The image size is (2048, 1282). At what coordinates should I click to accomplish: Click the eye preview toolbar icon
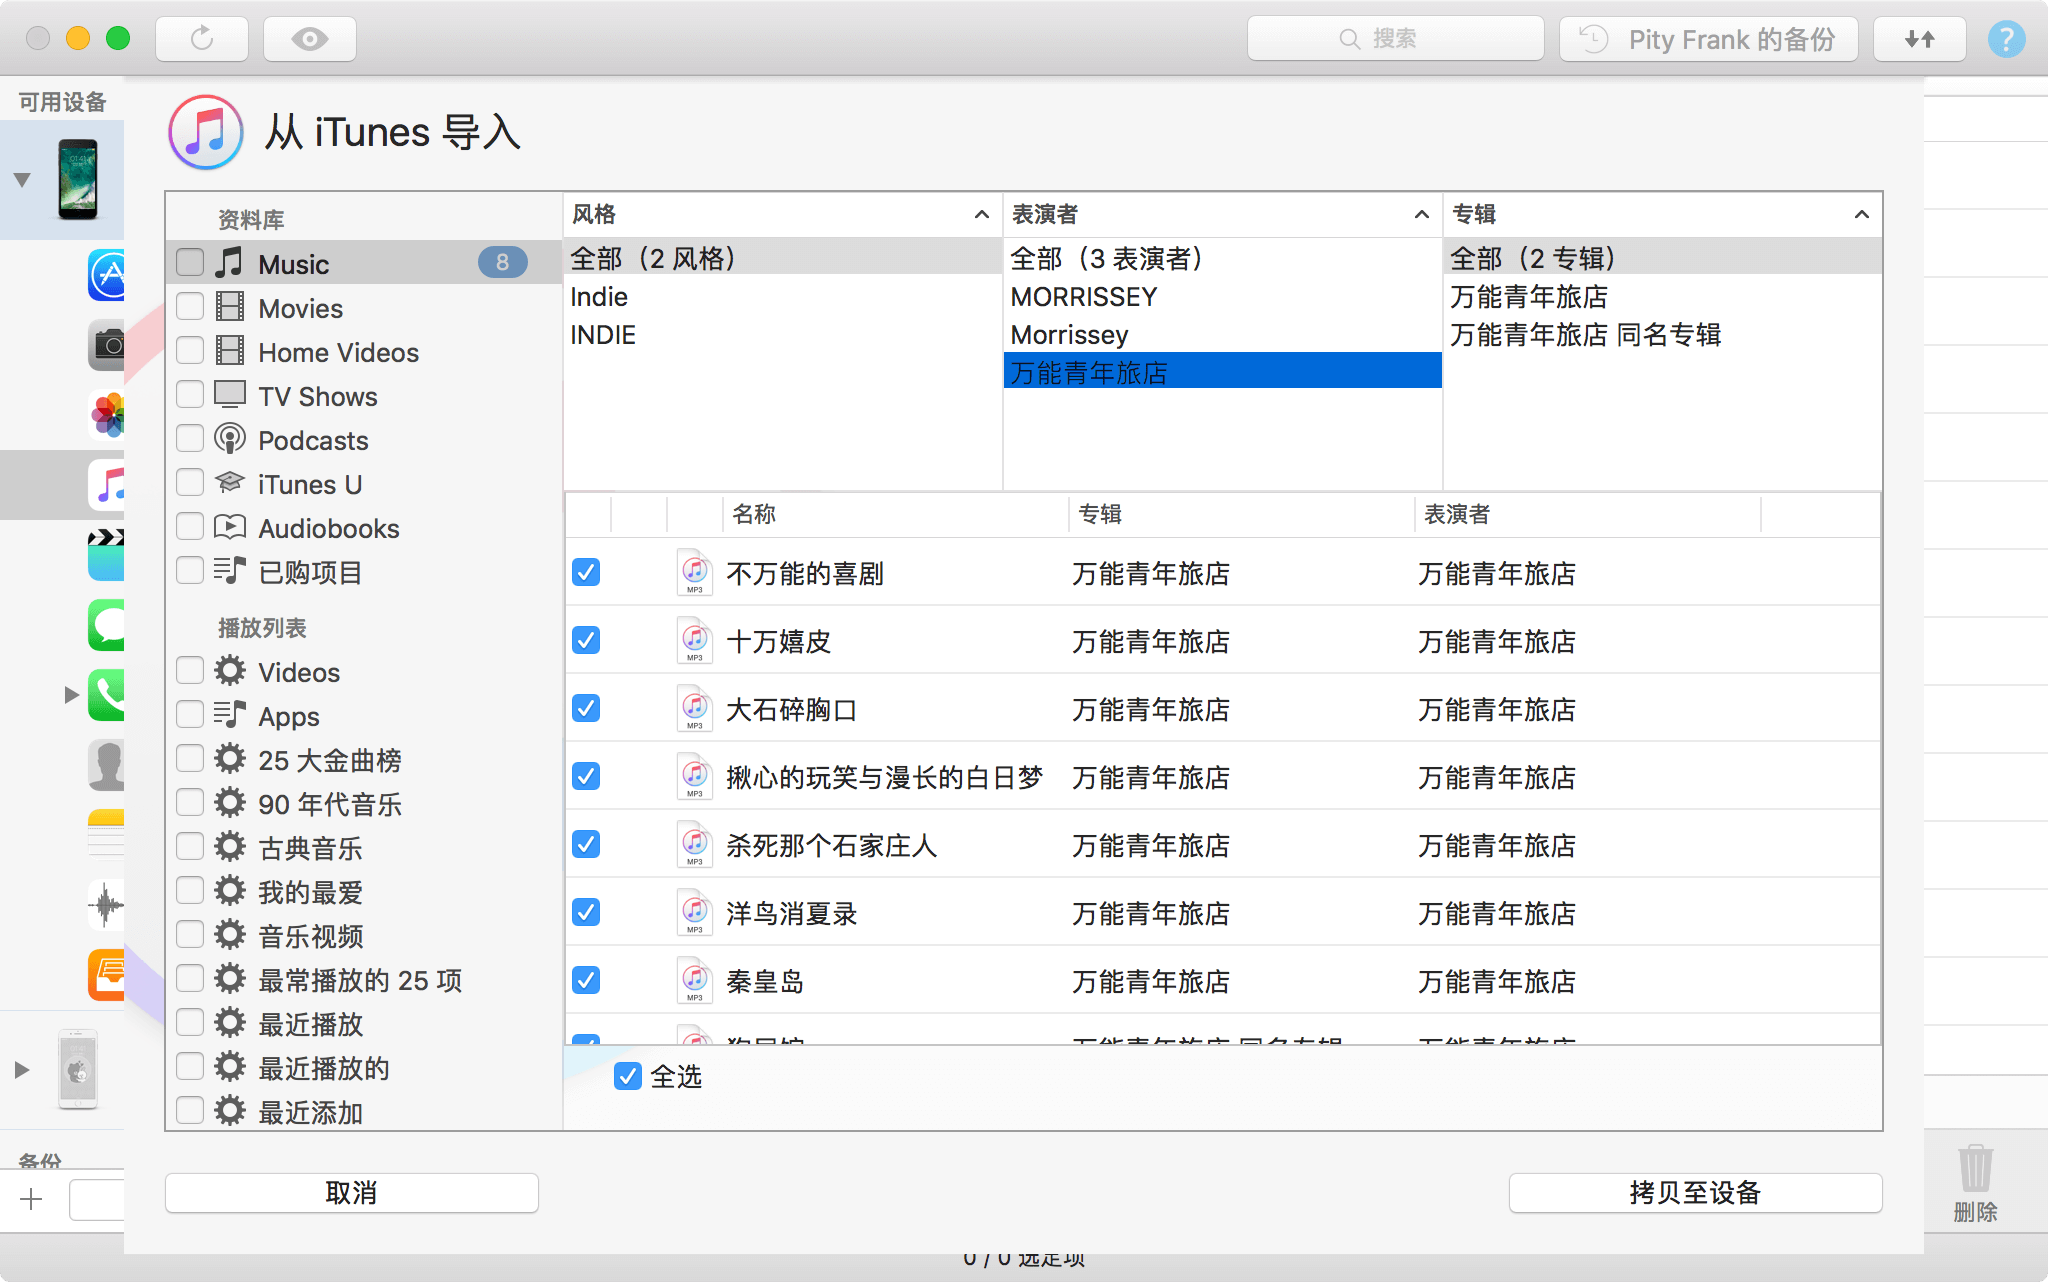pyautogui.click(x=309, y=39)
